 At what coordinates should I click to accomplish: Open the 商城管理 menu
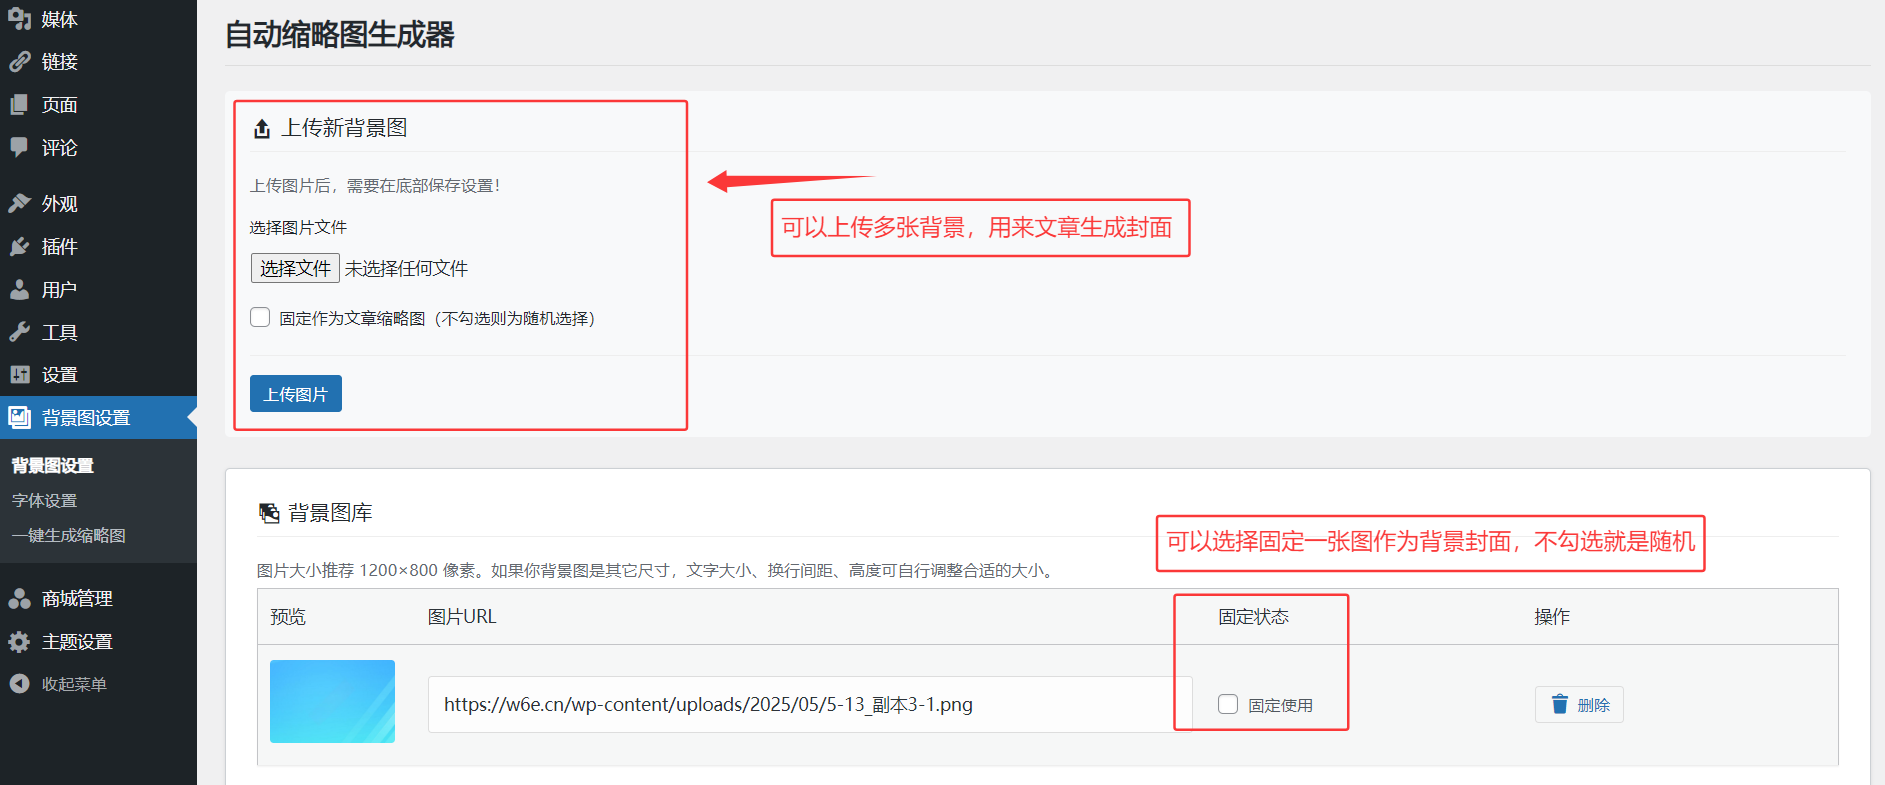point(77,599)
